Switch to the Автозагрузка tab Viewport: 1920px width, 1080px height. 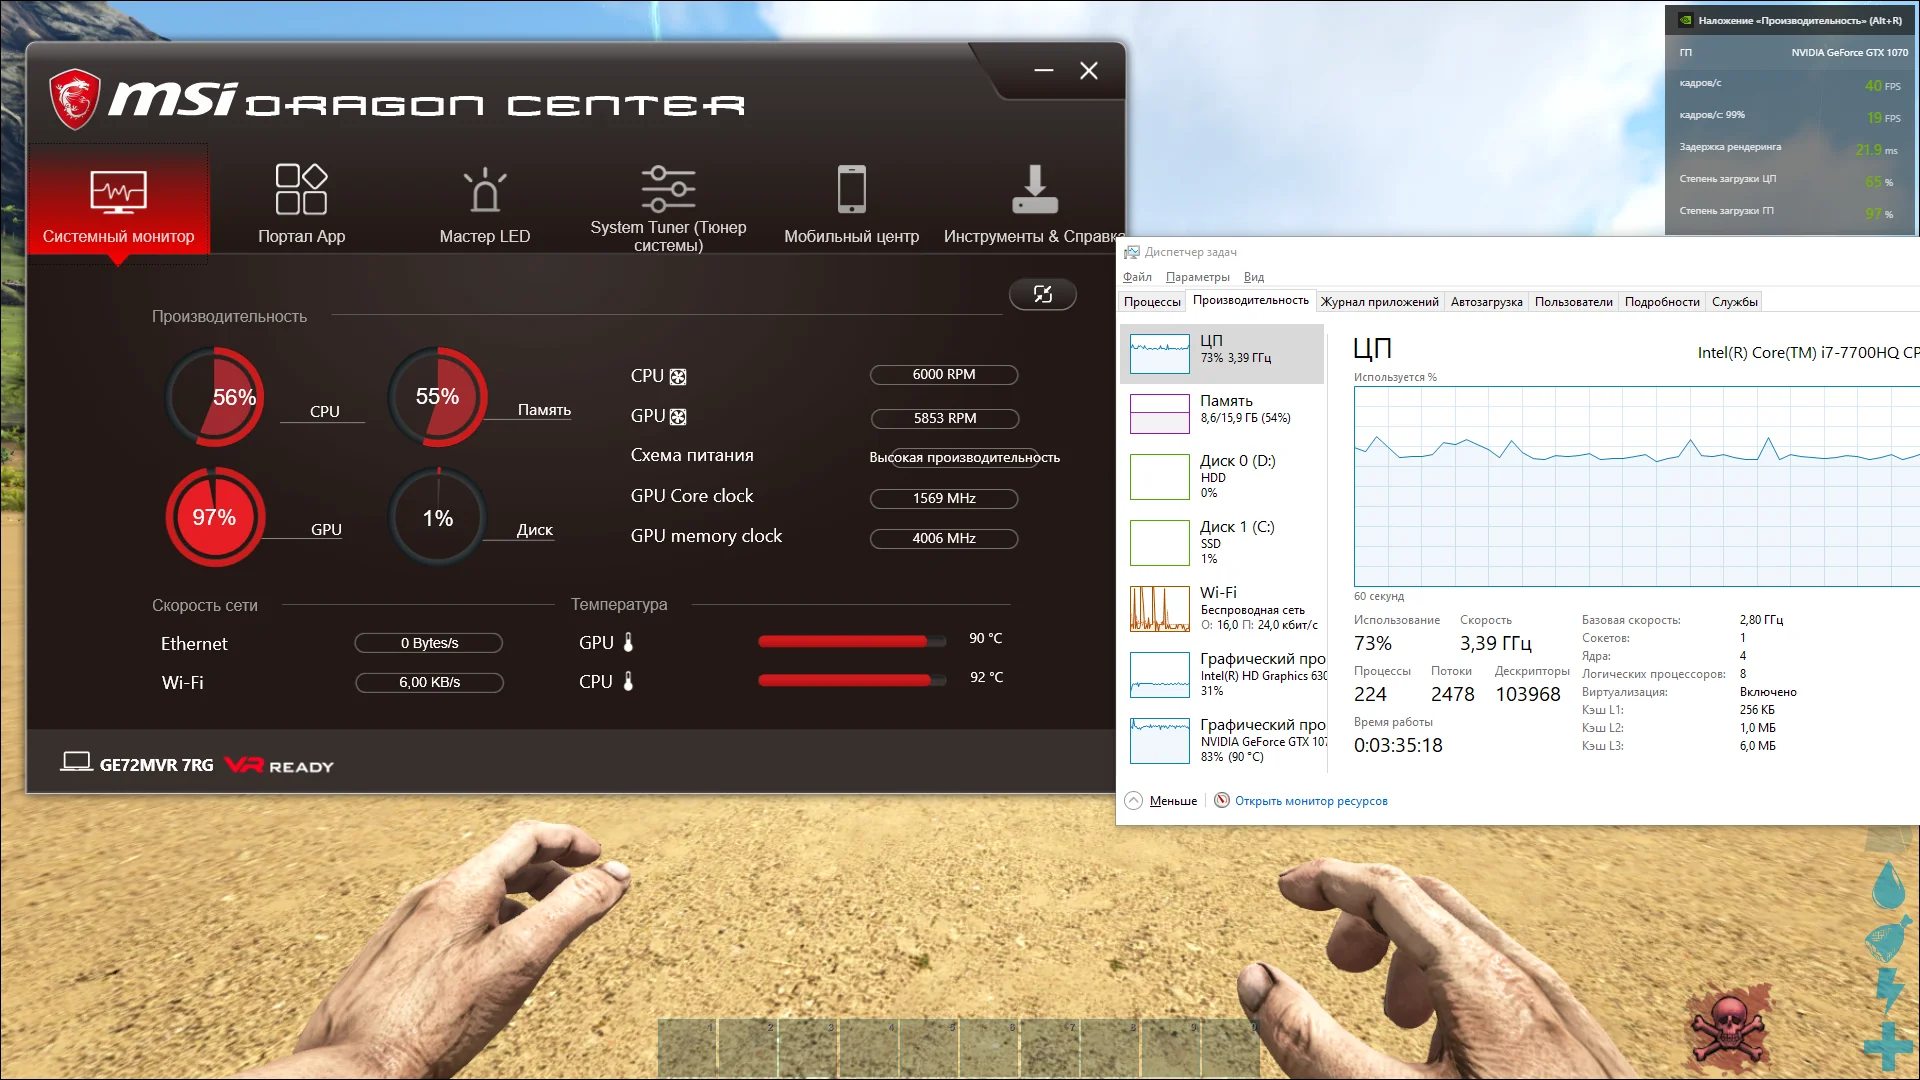1486,302
